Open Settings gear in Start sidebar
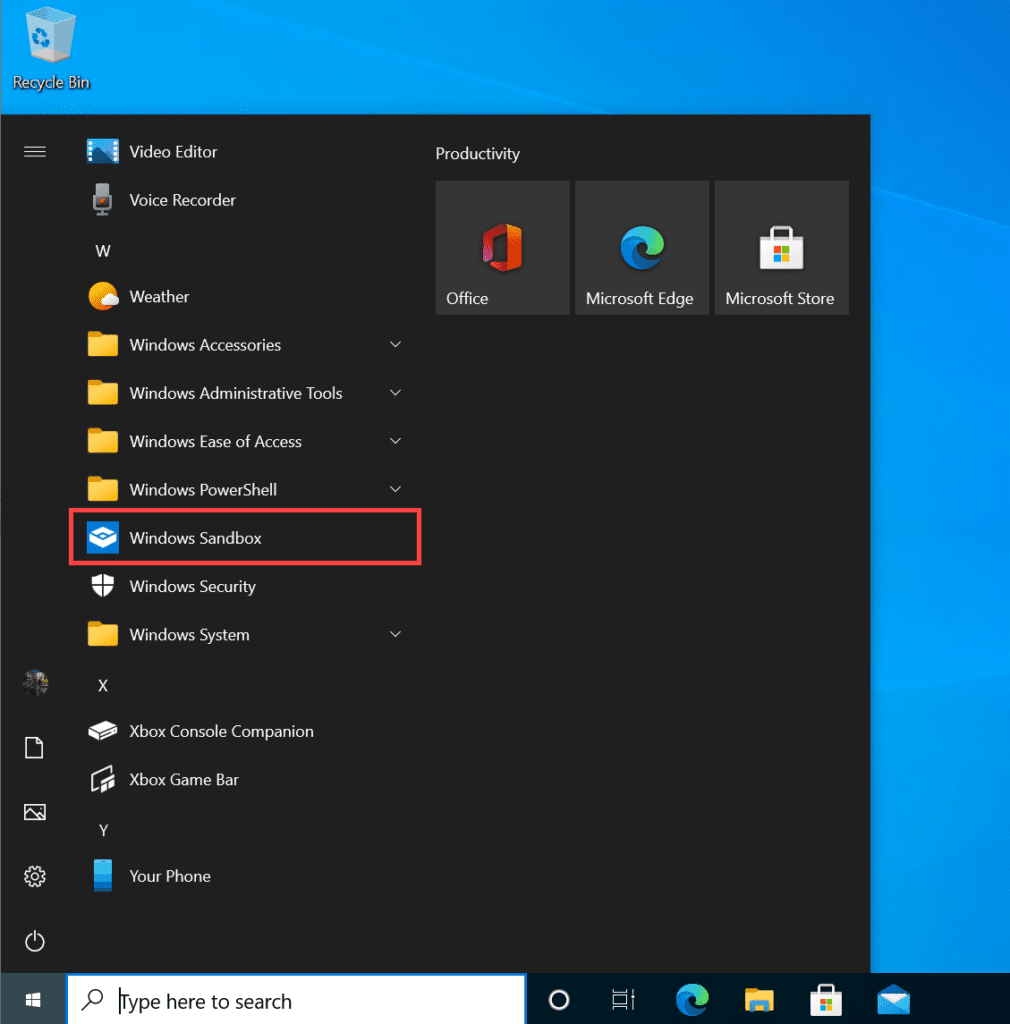Viewport: 1010px width, 1024px height. click(x=35, y=876)
